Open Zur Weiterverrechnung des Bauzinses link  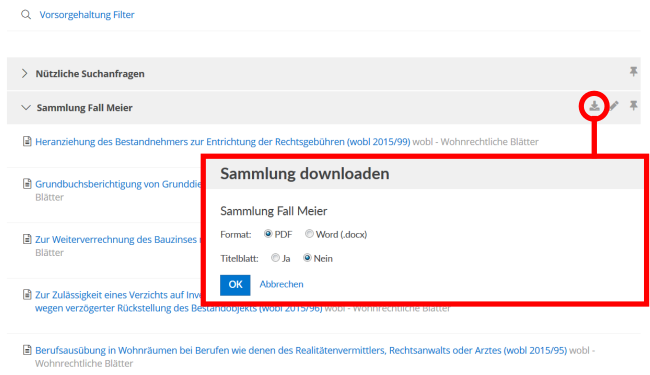117,240
